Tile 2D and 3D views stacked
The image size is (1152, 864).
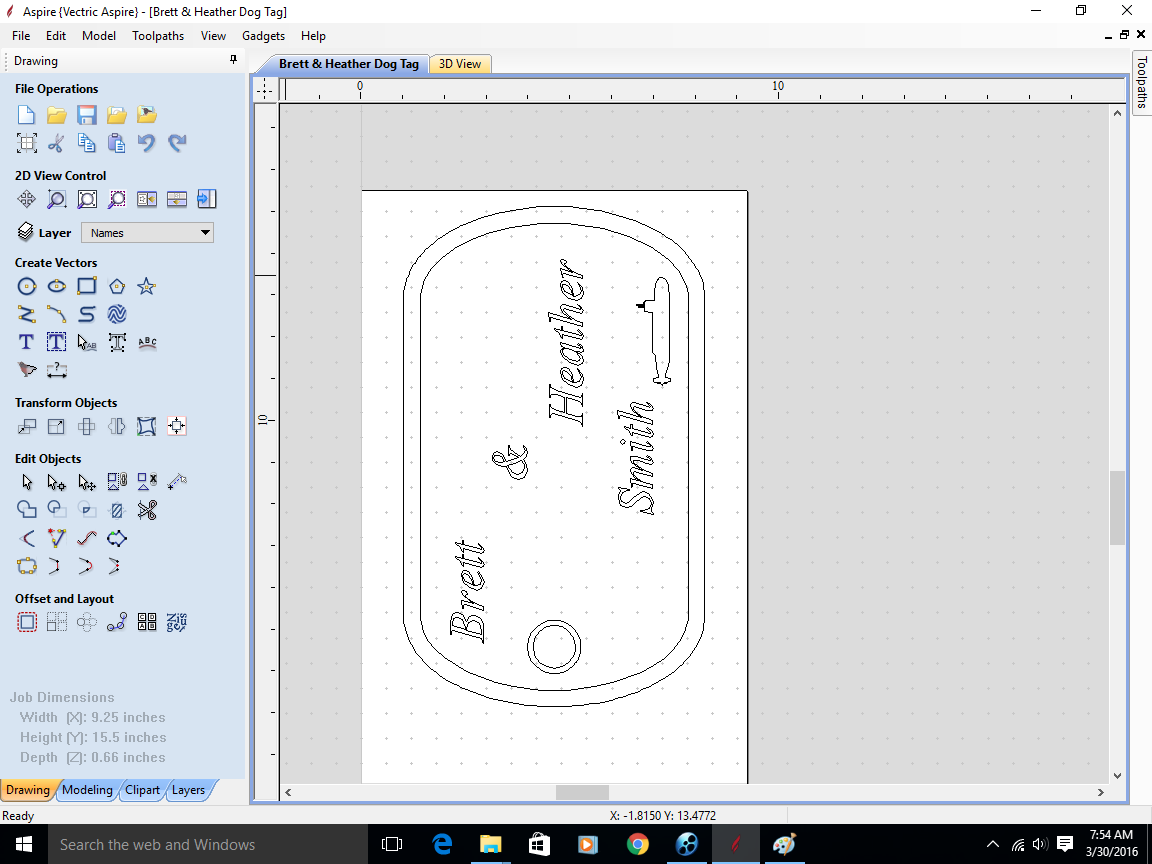[177, 199]
